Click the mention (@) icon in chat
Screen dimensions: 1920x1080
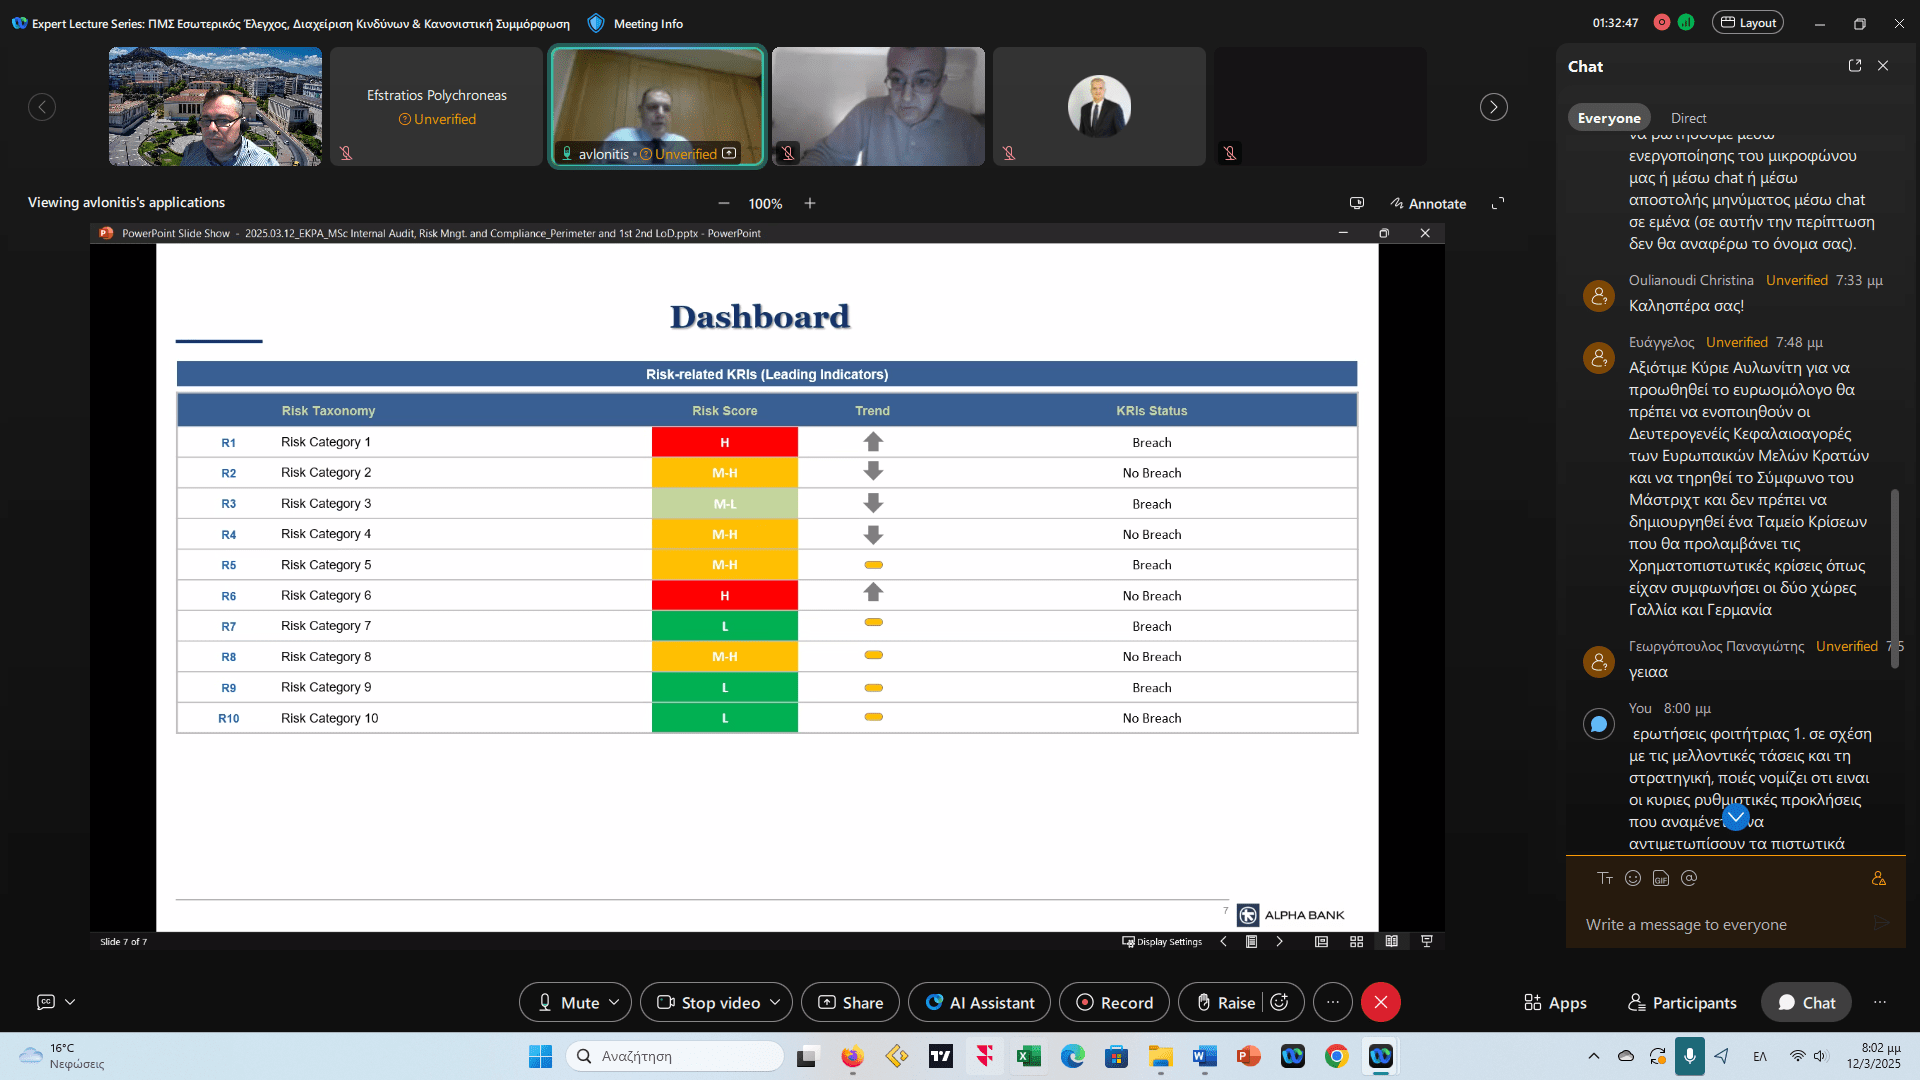pyautogui.click(x=1689, y=878)
